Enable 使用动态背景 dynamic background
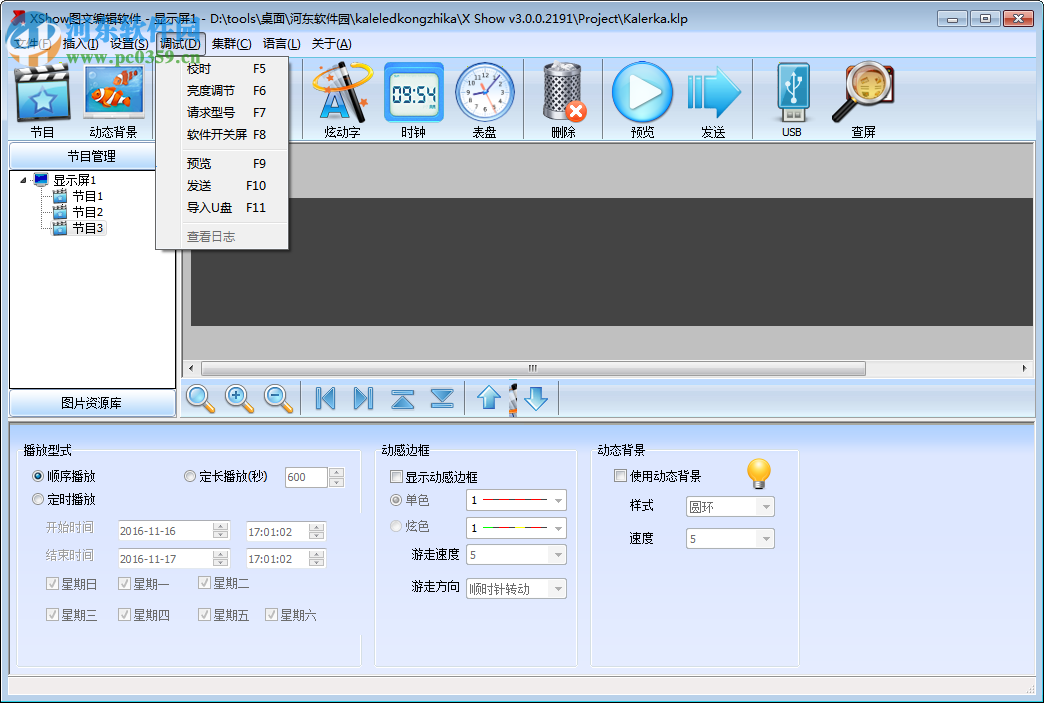Image resolution: width=1044 pixels, height=703 pixels. tap(619, 475)
